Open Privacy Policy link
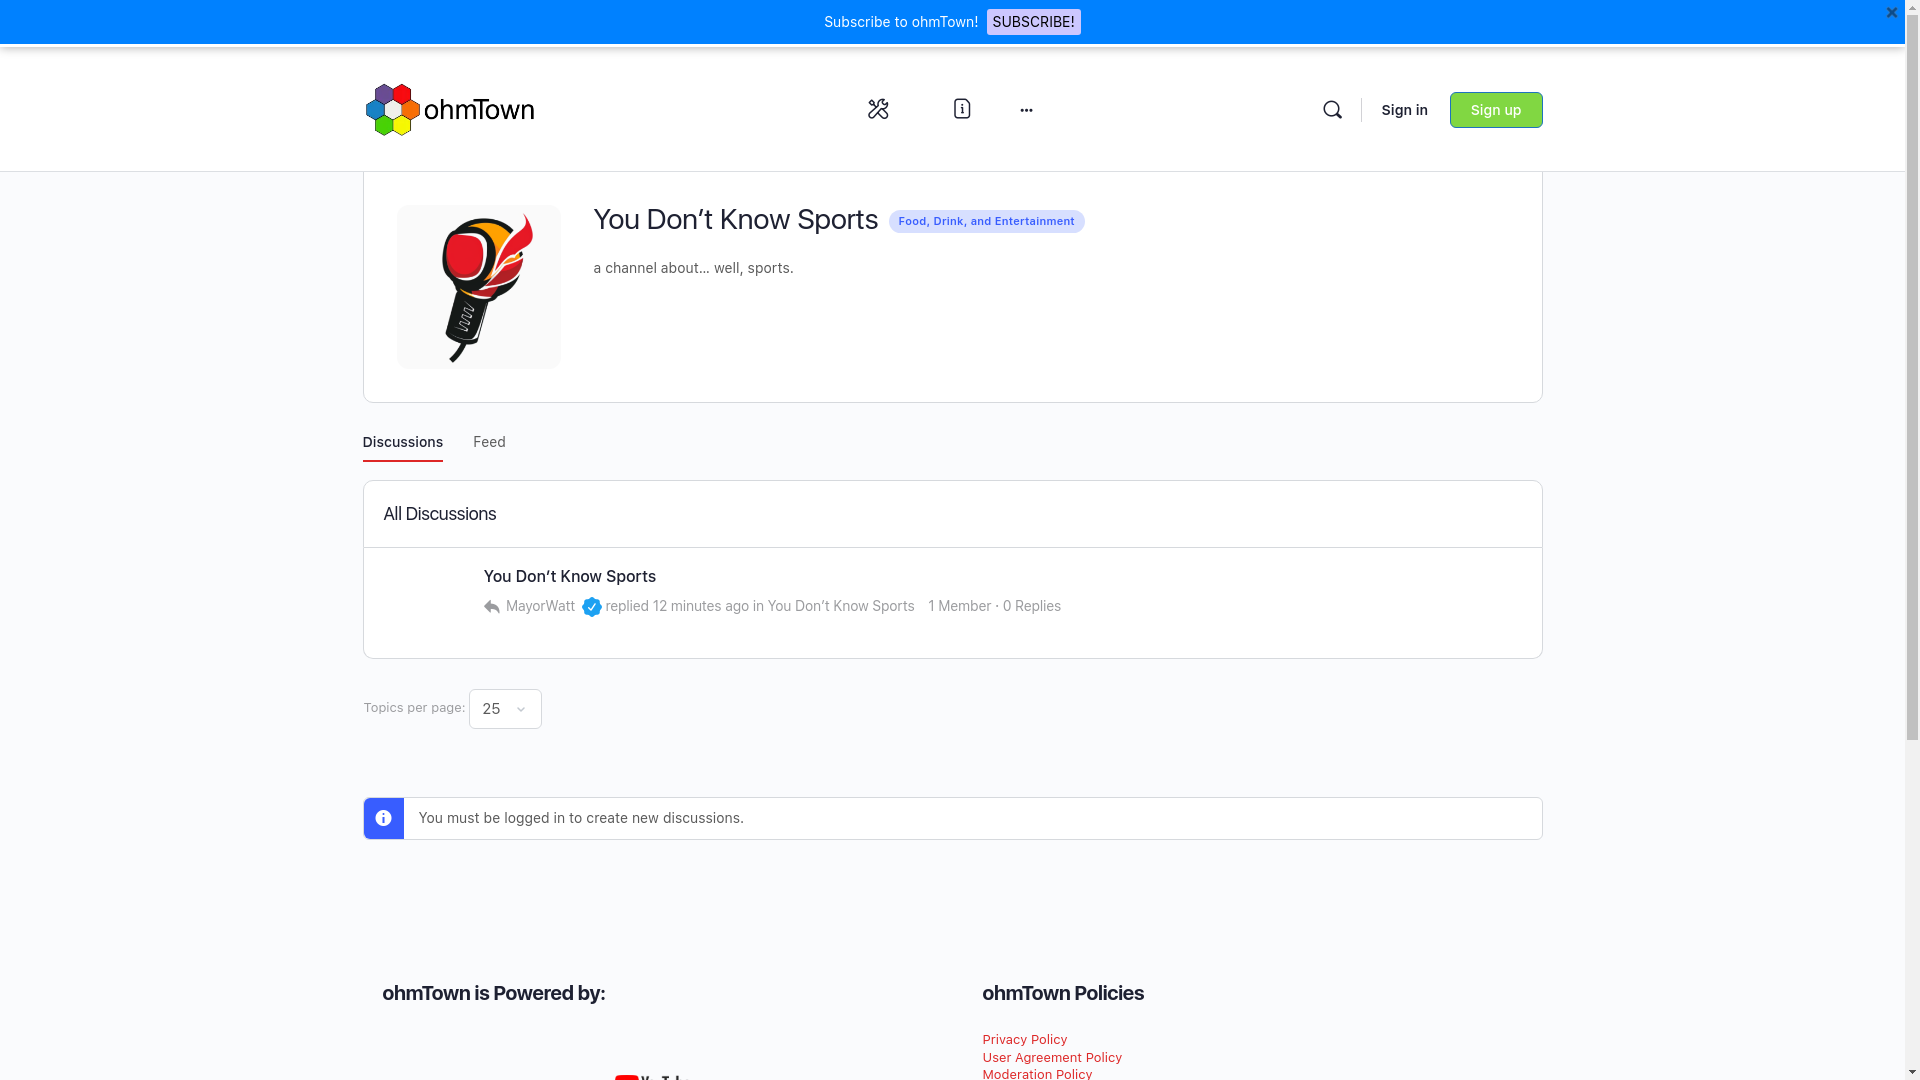Viewport: 1920px width, 1080px height. tap(1024, 1040)
